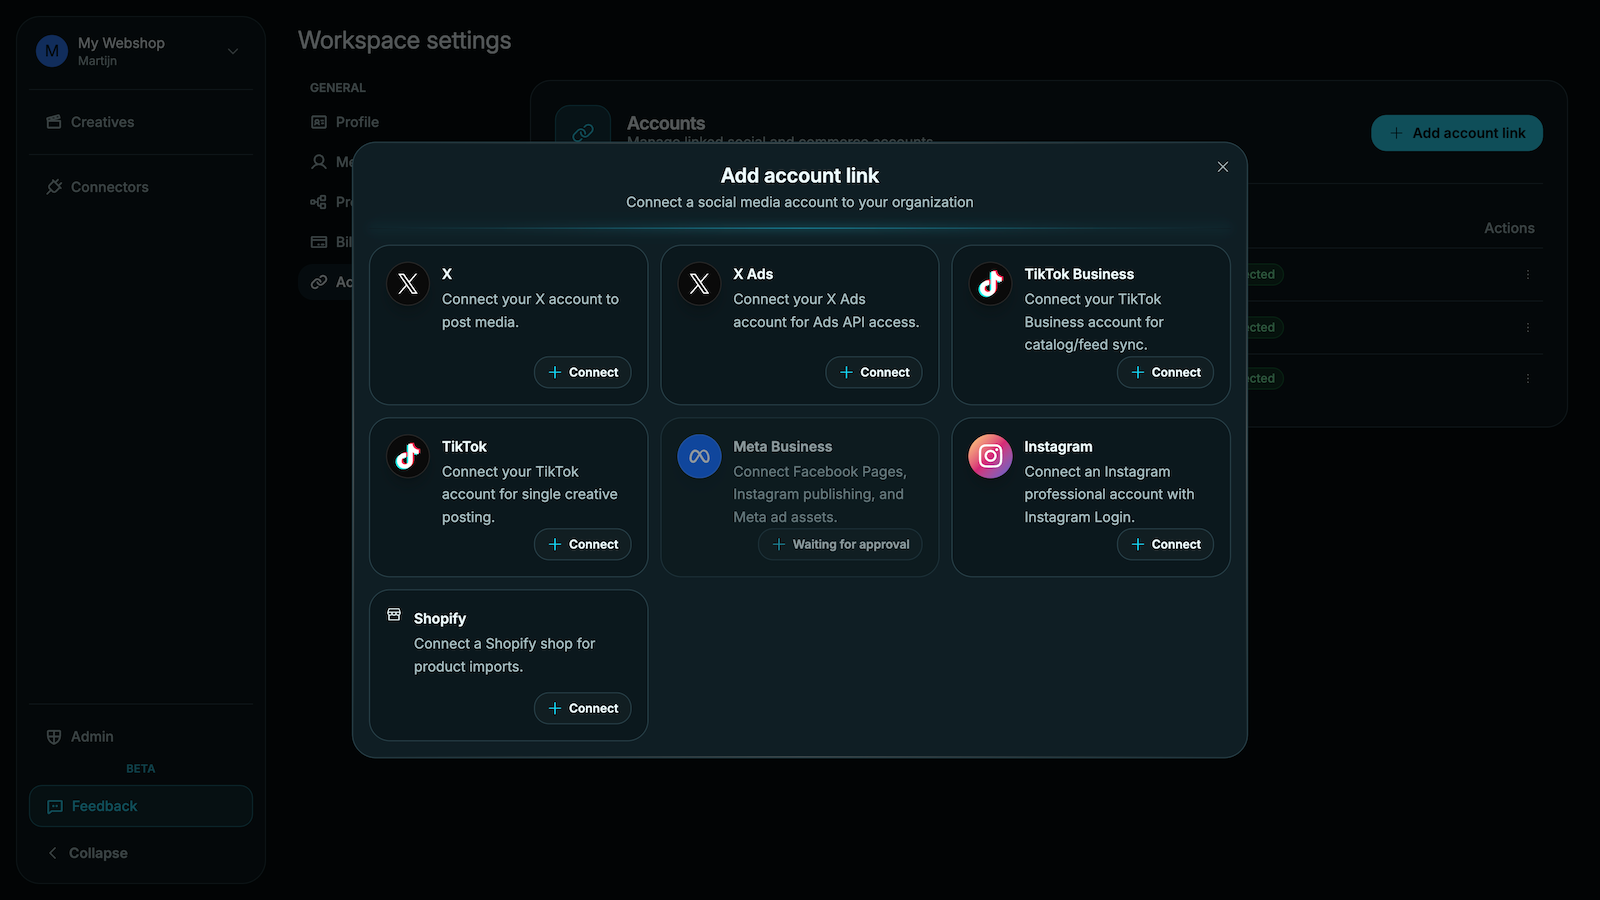The width and height of the screenshot is (1600, 900).
Task: Click the X logo icon in the first card
Action: pos(408,284)
